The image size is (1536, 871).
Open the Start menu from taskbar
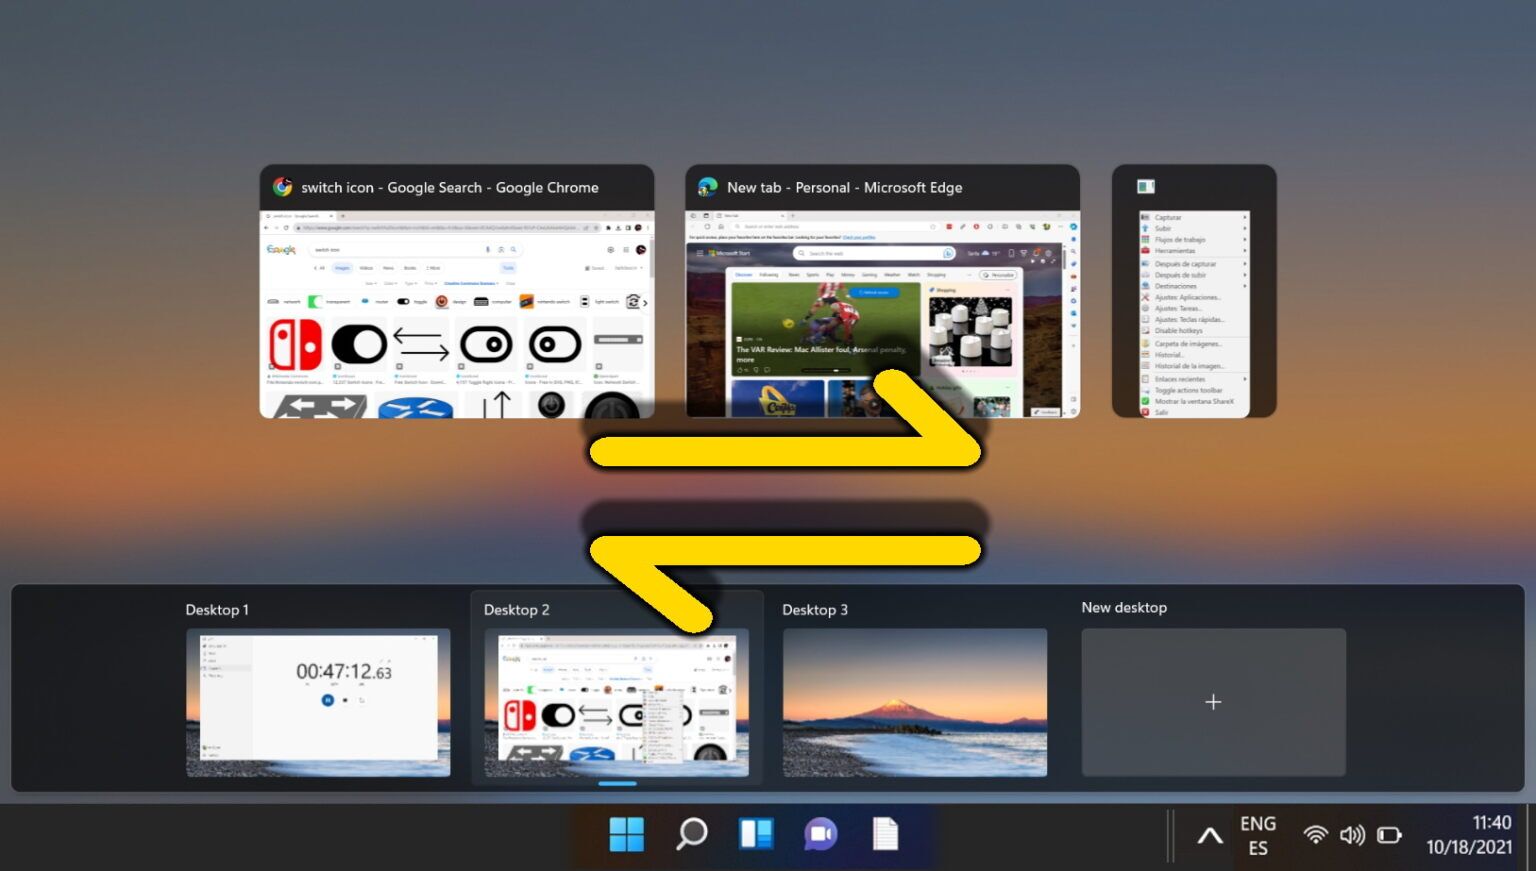(x=627, y=835)
